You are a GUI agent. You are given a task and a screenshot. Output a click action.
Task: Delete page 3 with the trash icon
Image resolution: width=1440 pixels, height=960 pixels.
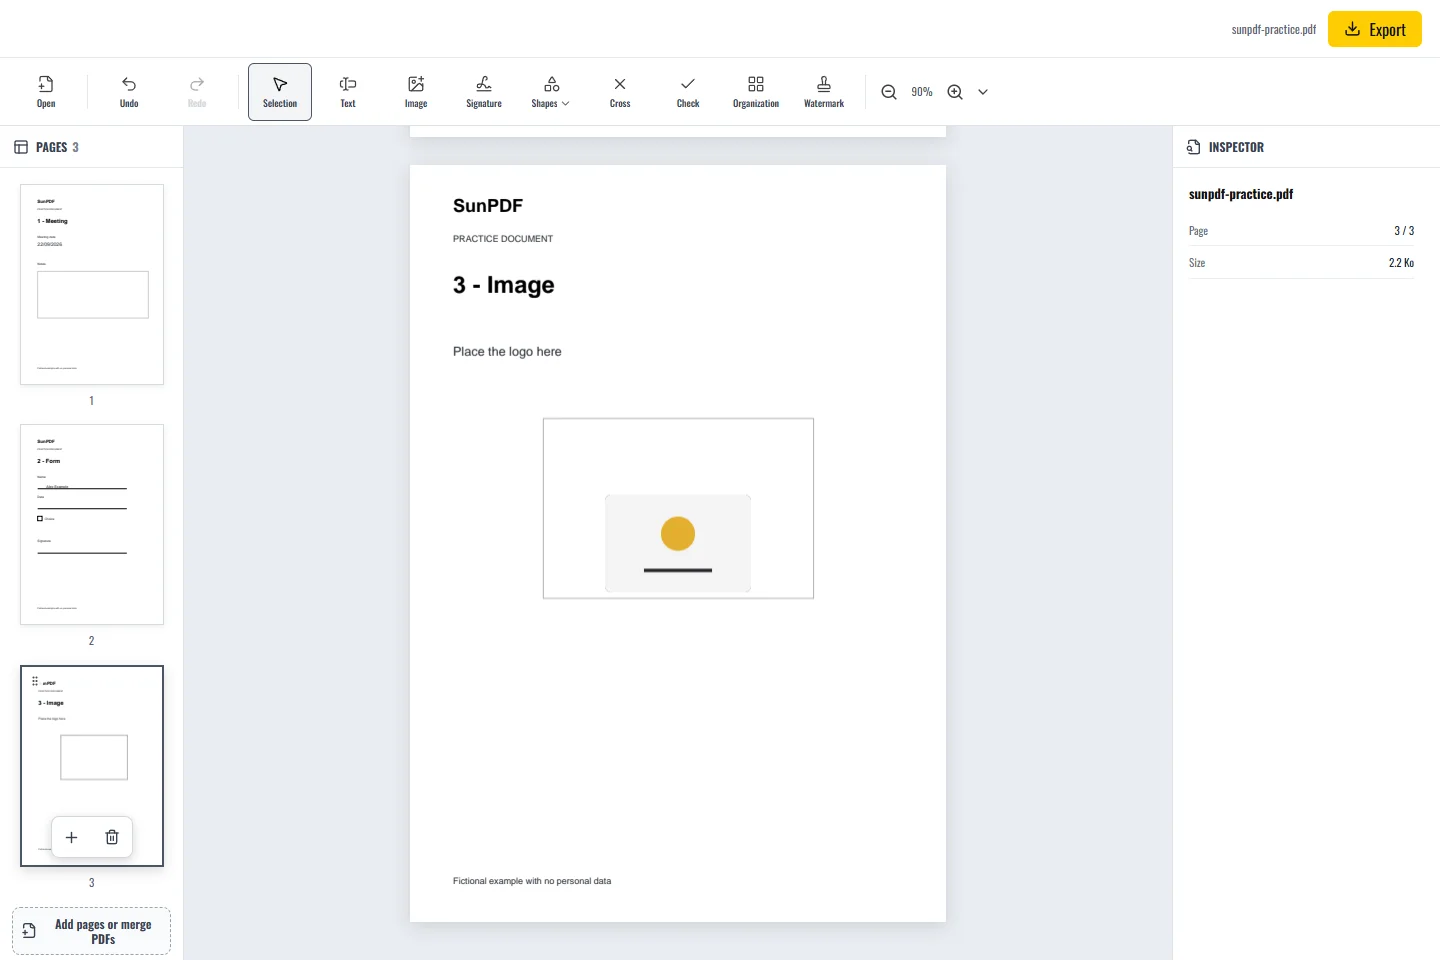click(112, 837)
